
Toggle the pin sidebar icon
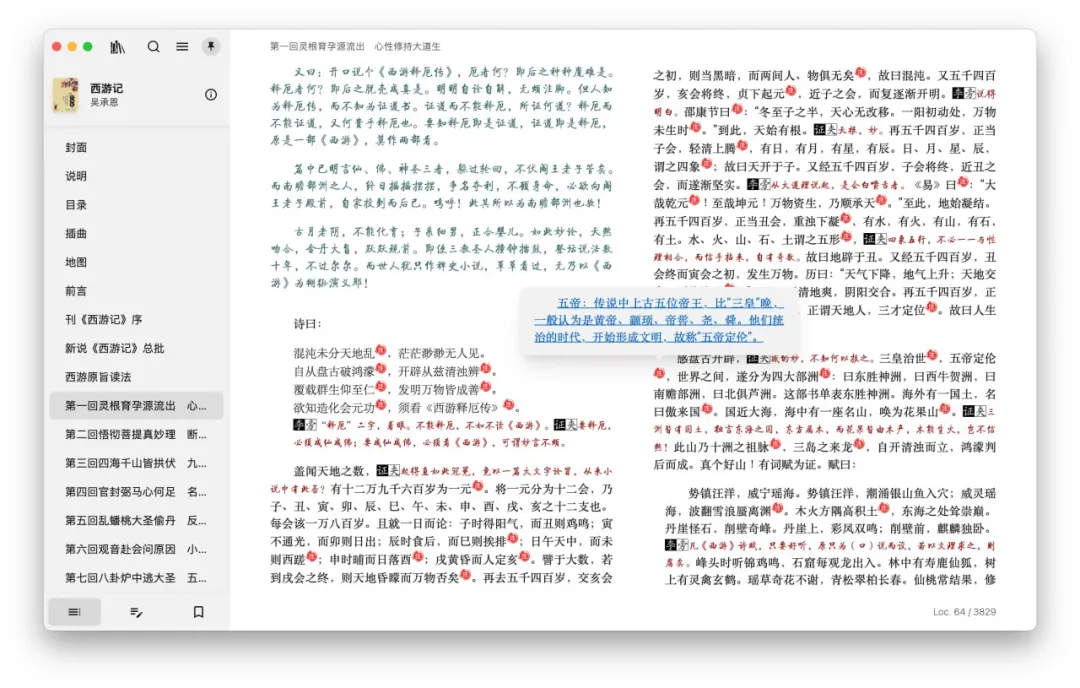click(x=211, y=46)
